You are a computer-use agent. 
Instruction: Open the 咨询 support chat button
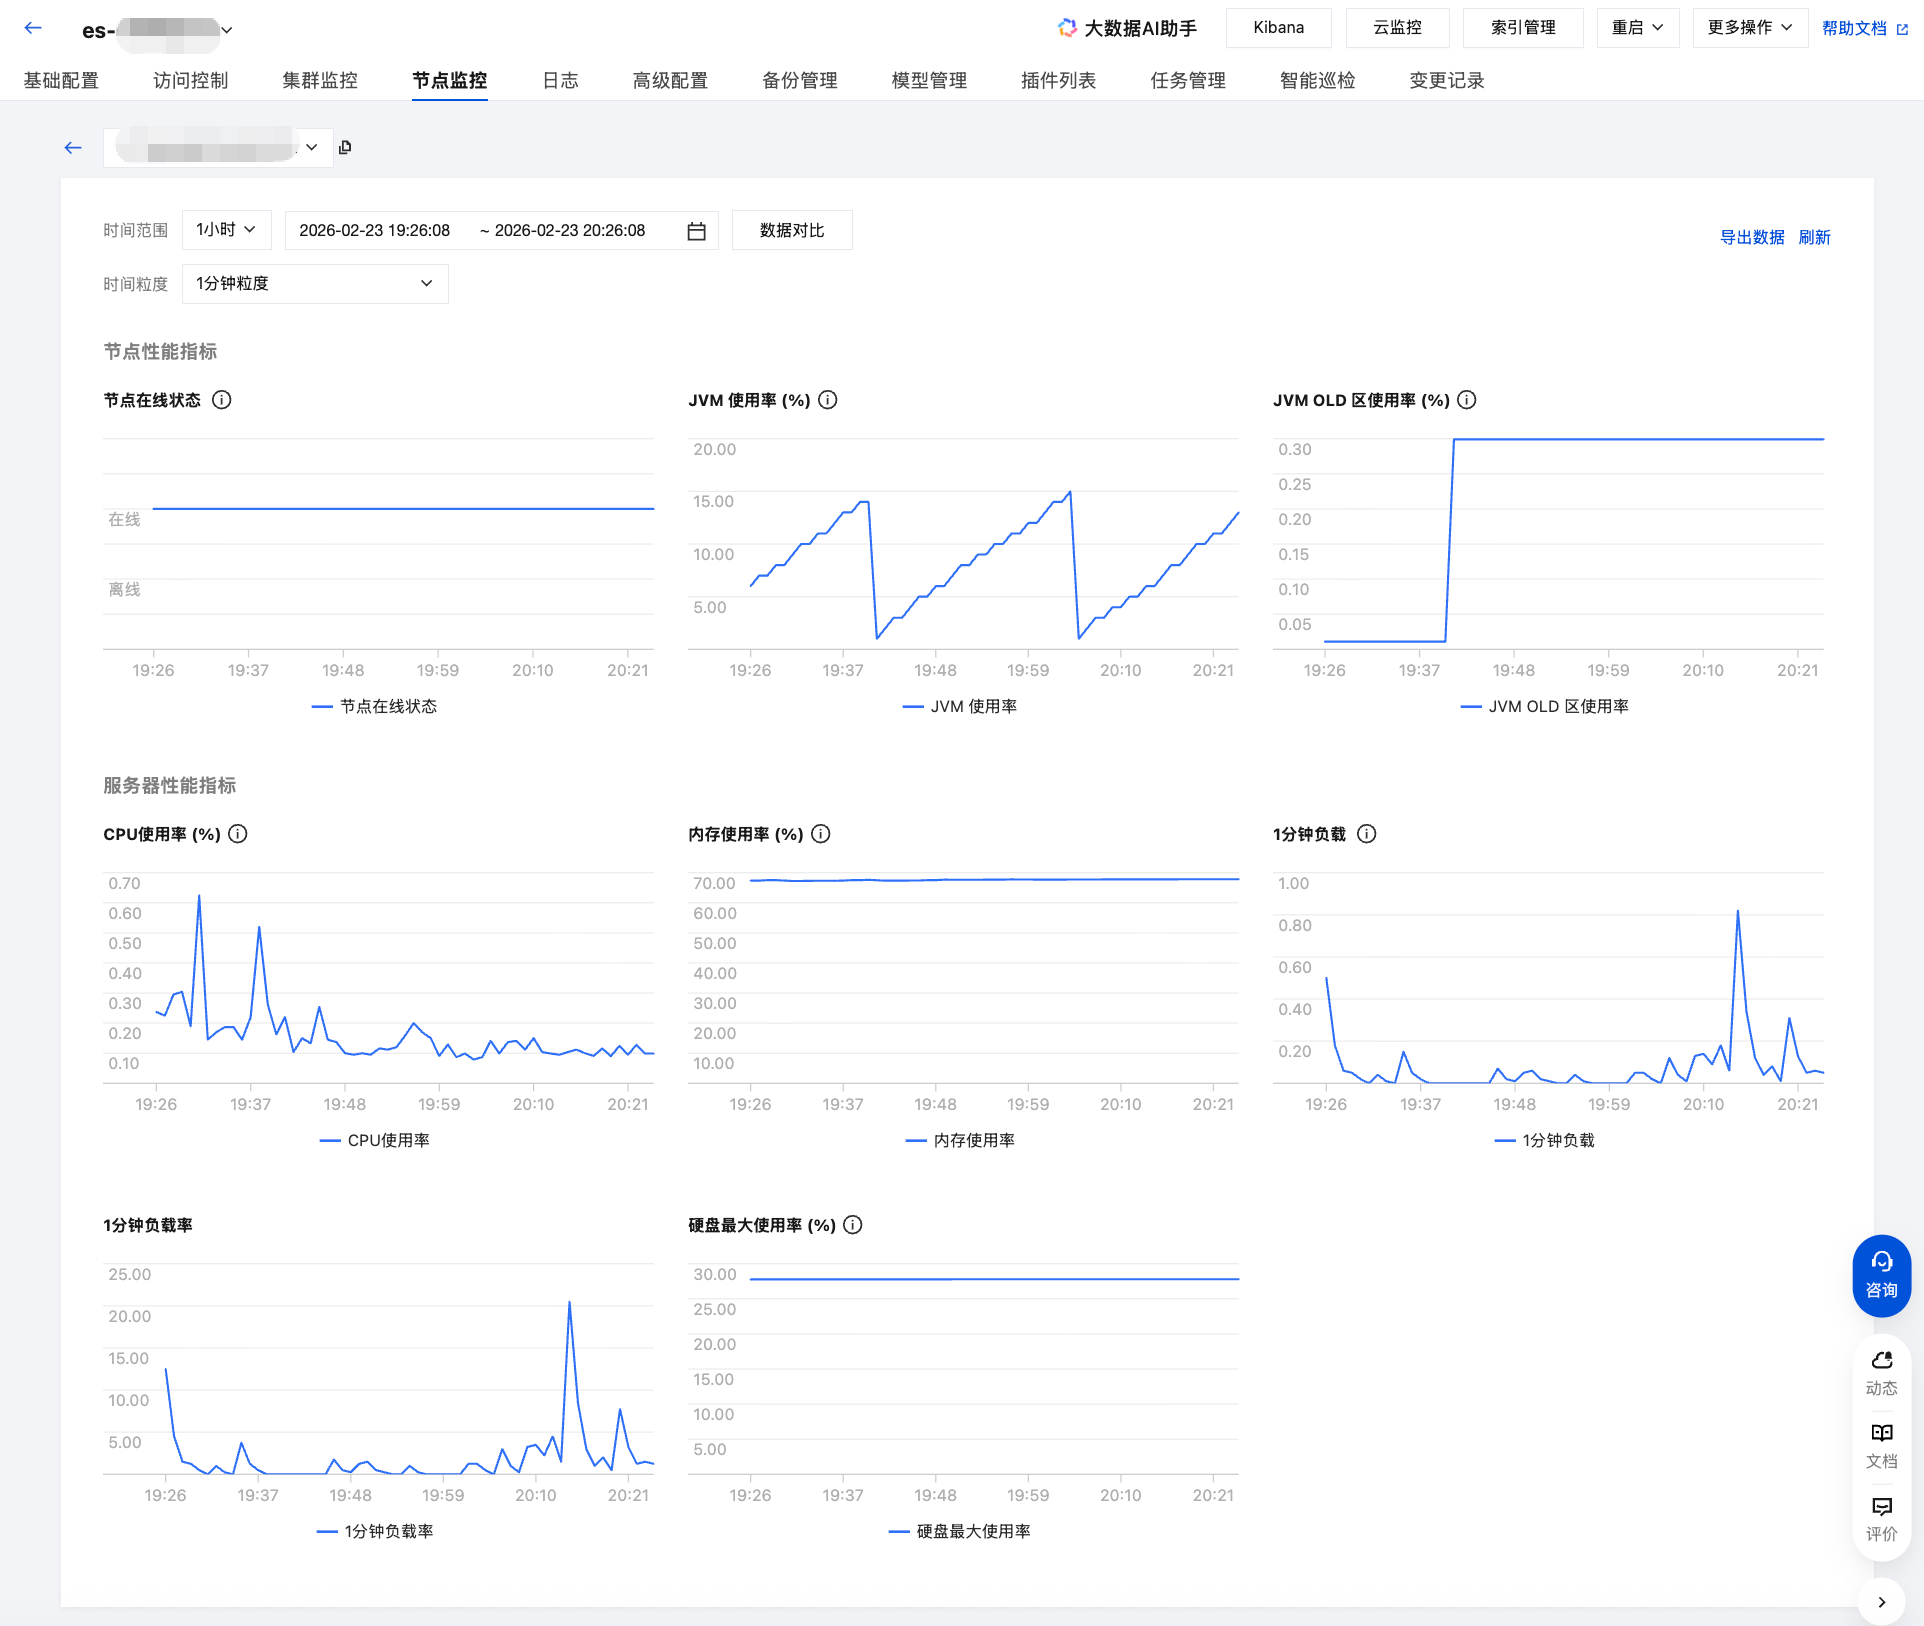tap(1881, 1275)
